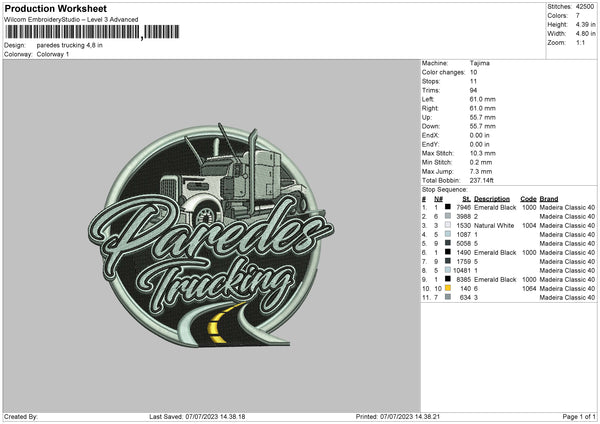
Task: Click the black swatch beside stitch count 1490
Action: pos(448,252)
